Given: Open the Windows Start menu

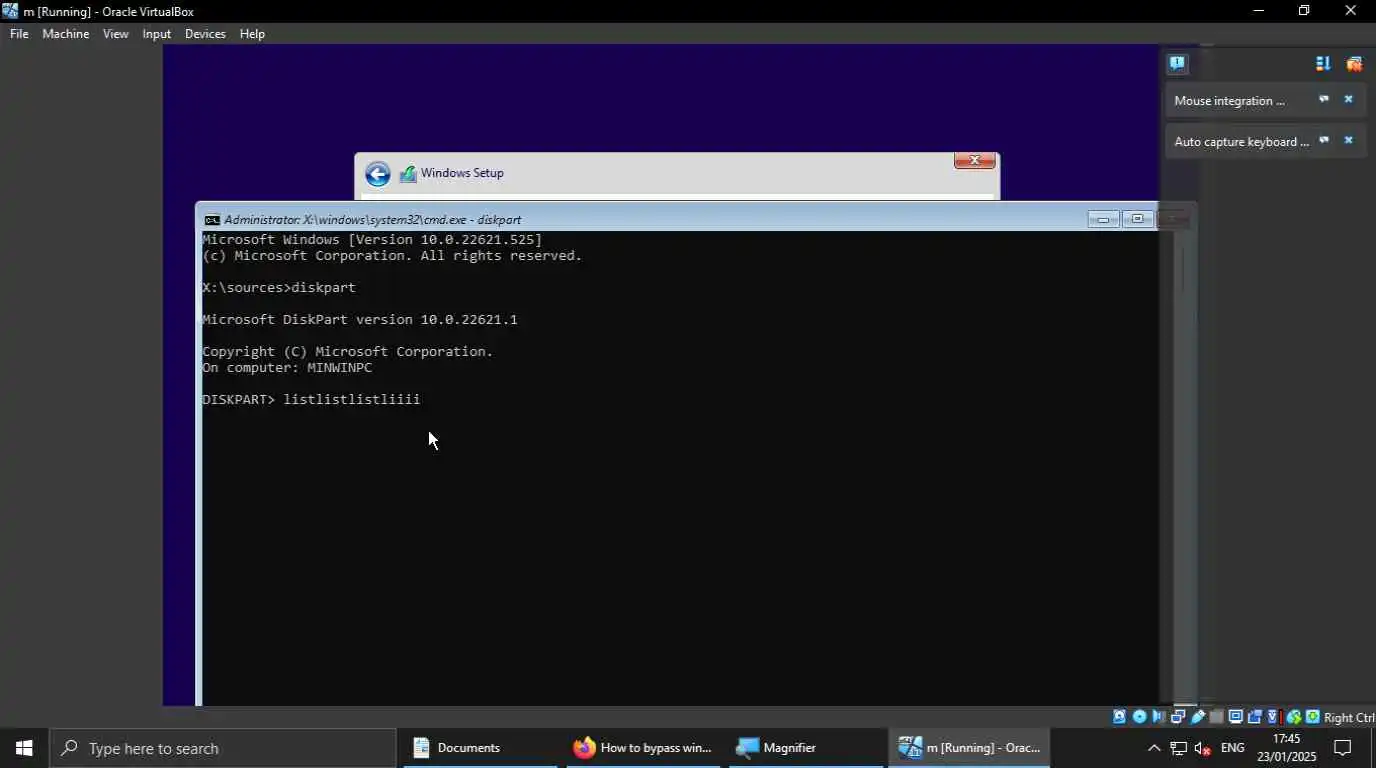Looking at the screenshot, I should click(x=24, y=748).
